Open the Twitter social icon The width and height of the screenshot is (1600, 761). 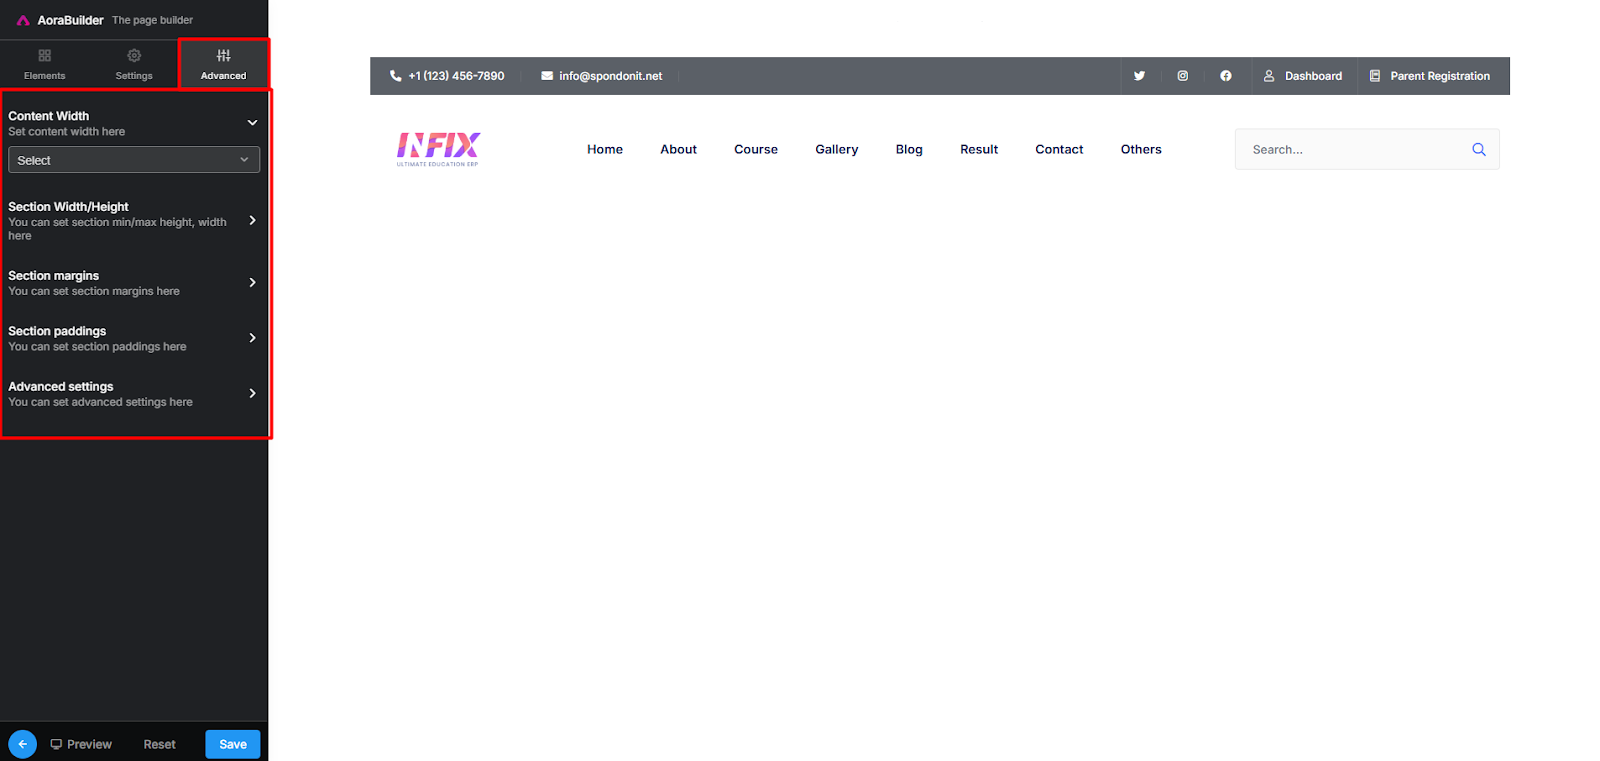point(1139,76)
